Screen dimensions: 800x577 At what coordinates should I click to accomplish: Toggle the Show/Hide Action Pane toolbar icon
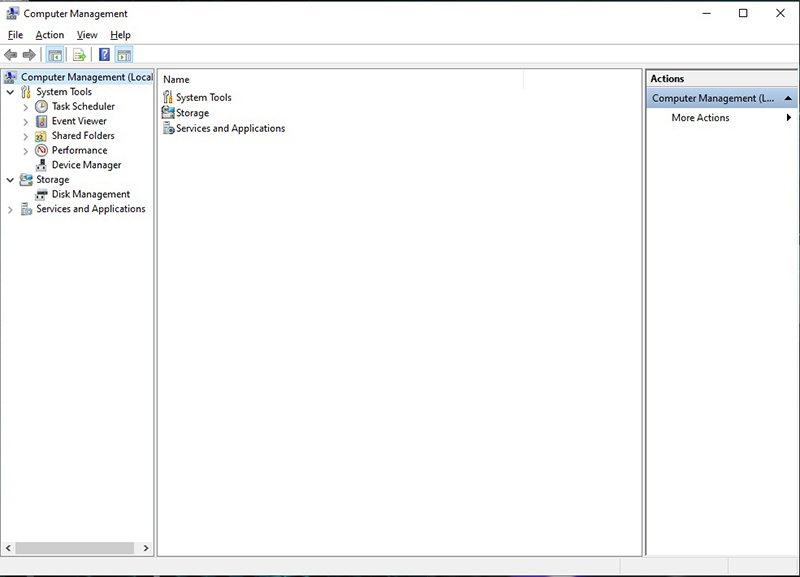[x=123, y=55]
